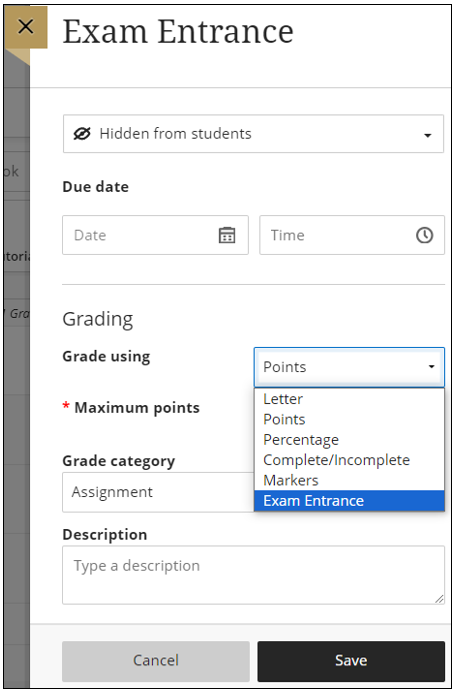Open the Hidden from students visibility dropdown
The height and width of the screenshot is (692, 457).
tap(253, 134)
